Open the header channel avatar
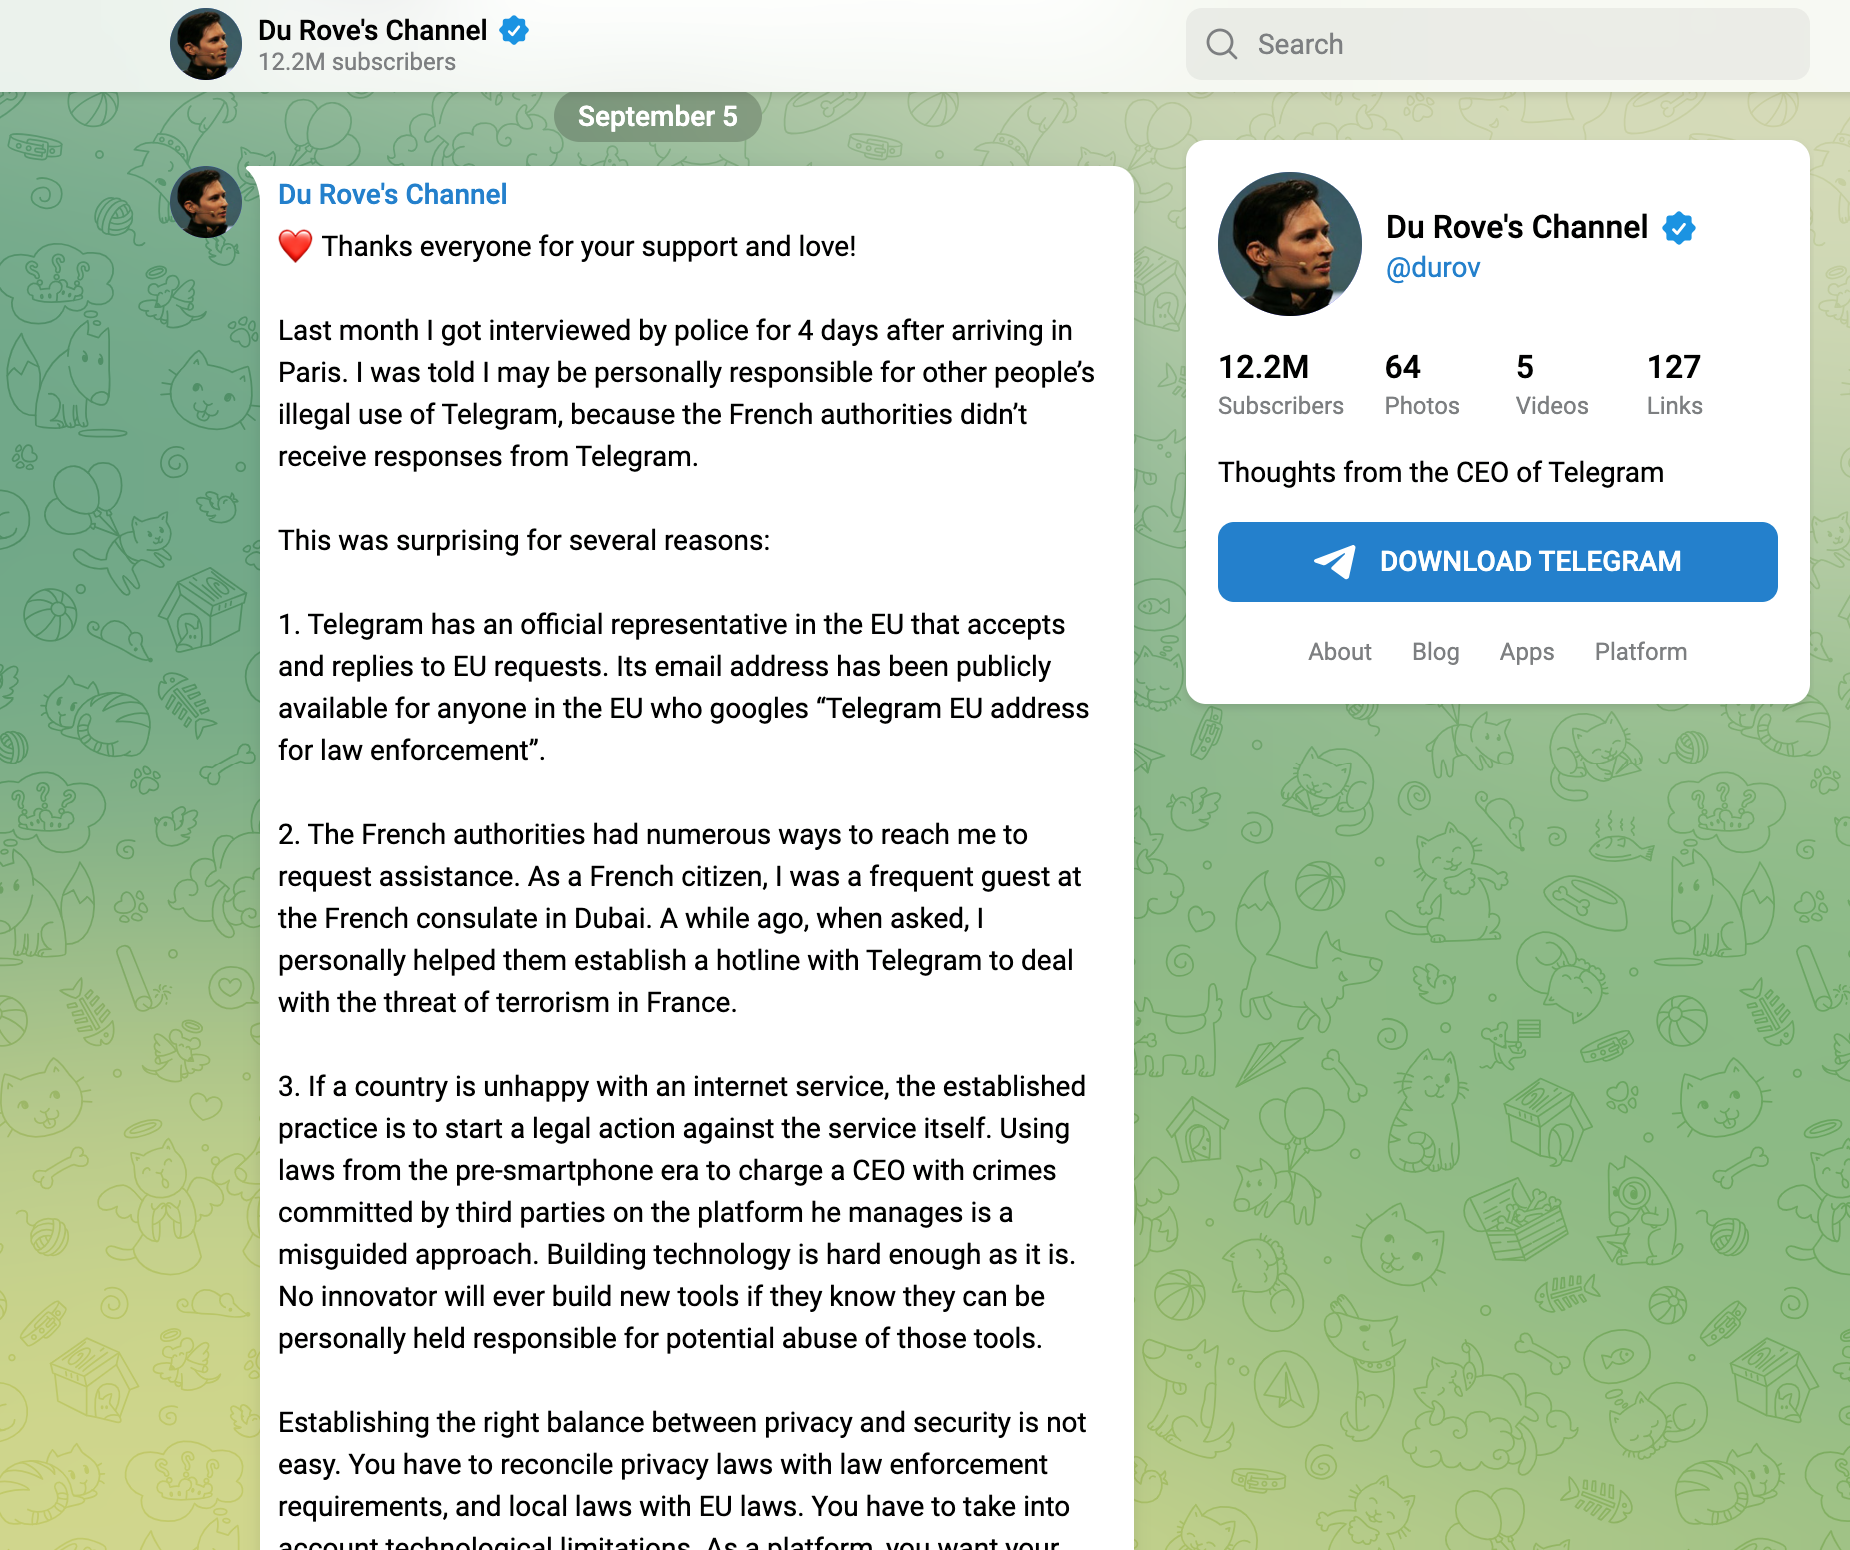1850x1550 pixels. [x=206, y=44]
